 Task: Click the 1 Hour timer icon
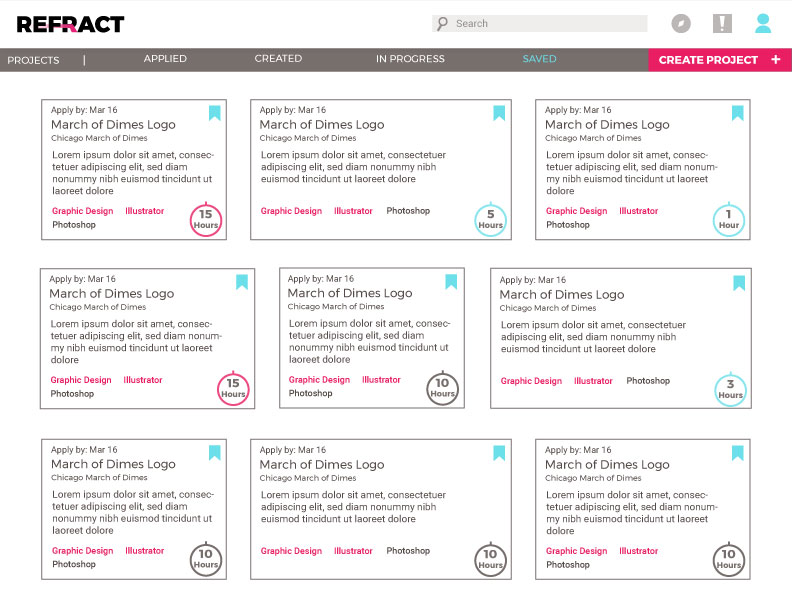click(729, 220)
